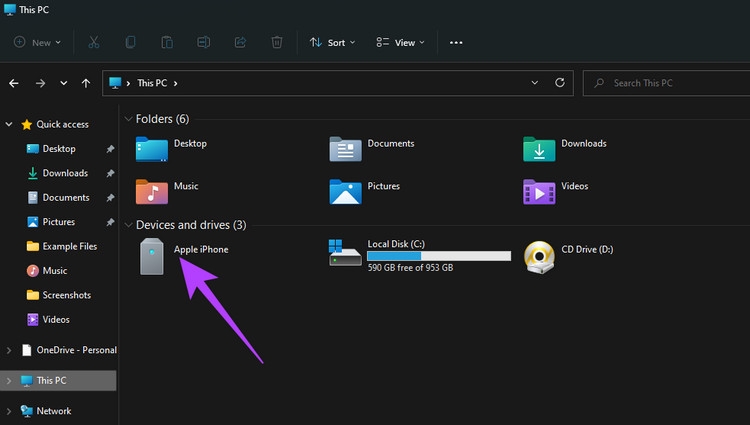Click the Rename icon in toolbar
Screen dimensions: 750x425
pos(204,43)
